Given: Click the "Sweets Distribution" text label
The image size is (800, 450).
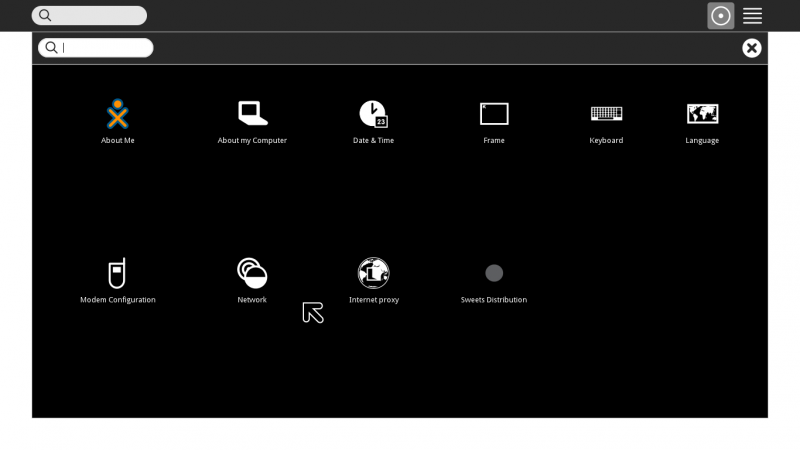Looking at the screenshot, I should 494,300.
